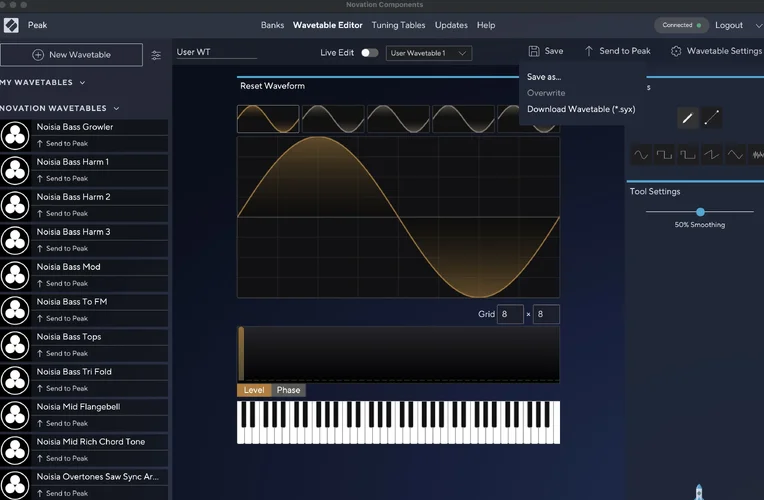The height and width of the screenshot is (500, 764).
Task: Open the User Wavetable 1 dropdown
Action: [x=428, y=53]
